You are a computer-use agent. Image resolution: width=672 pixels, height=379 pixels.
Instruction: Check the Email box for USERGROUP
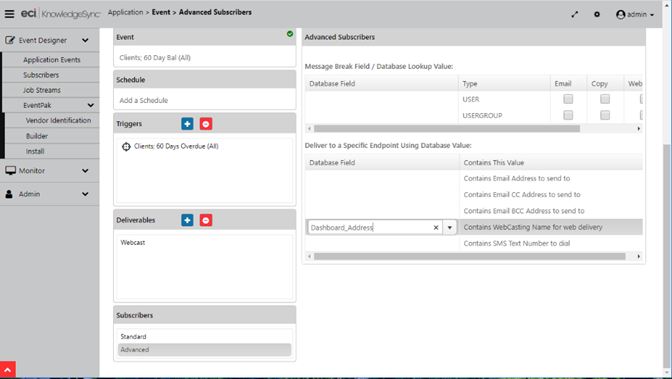pos(568,115)
